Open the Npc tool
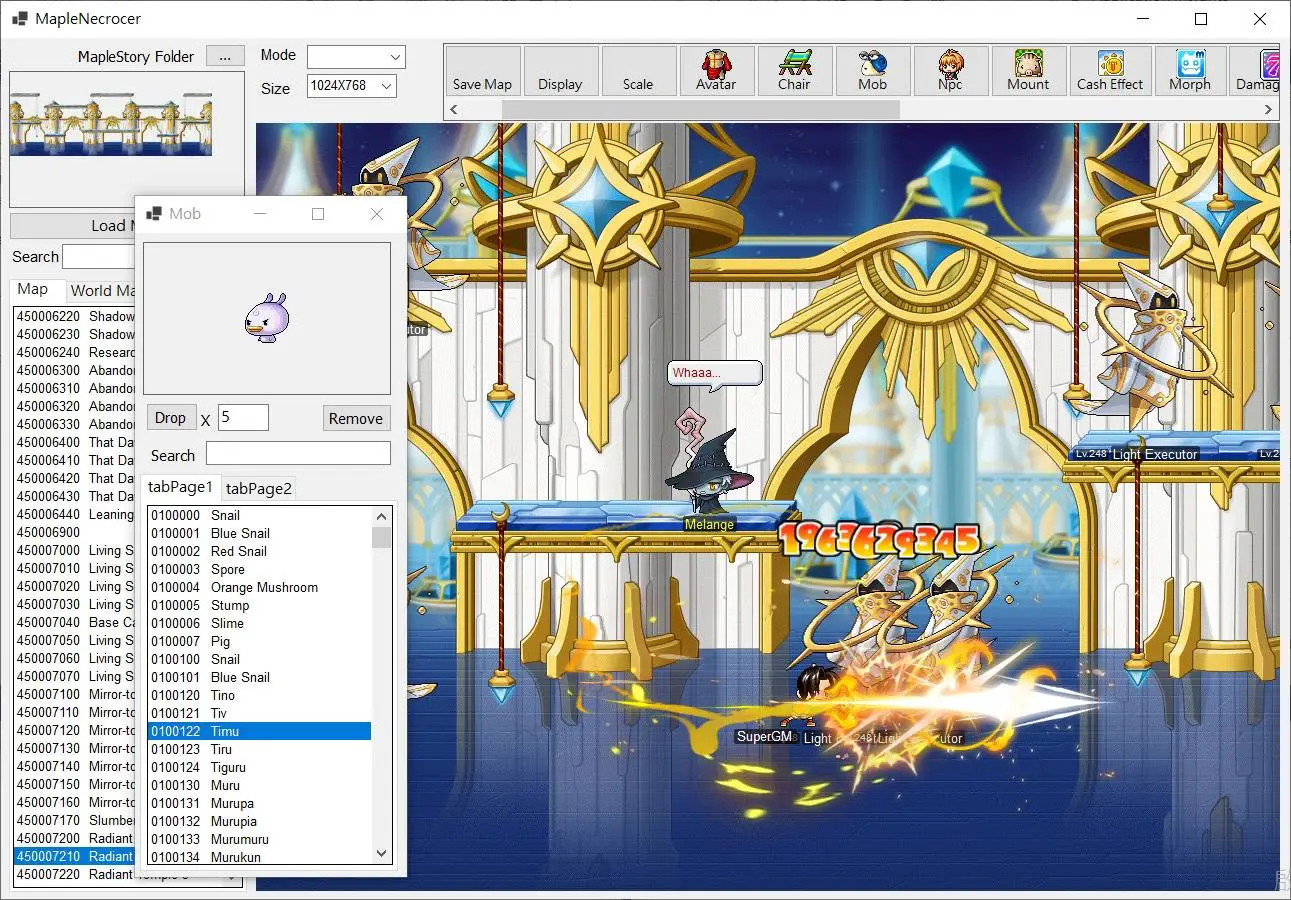 click(x=950, y=71)
